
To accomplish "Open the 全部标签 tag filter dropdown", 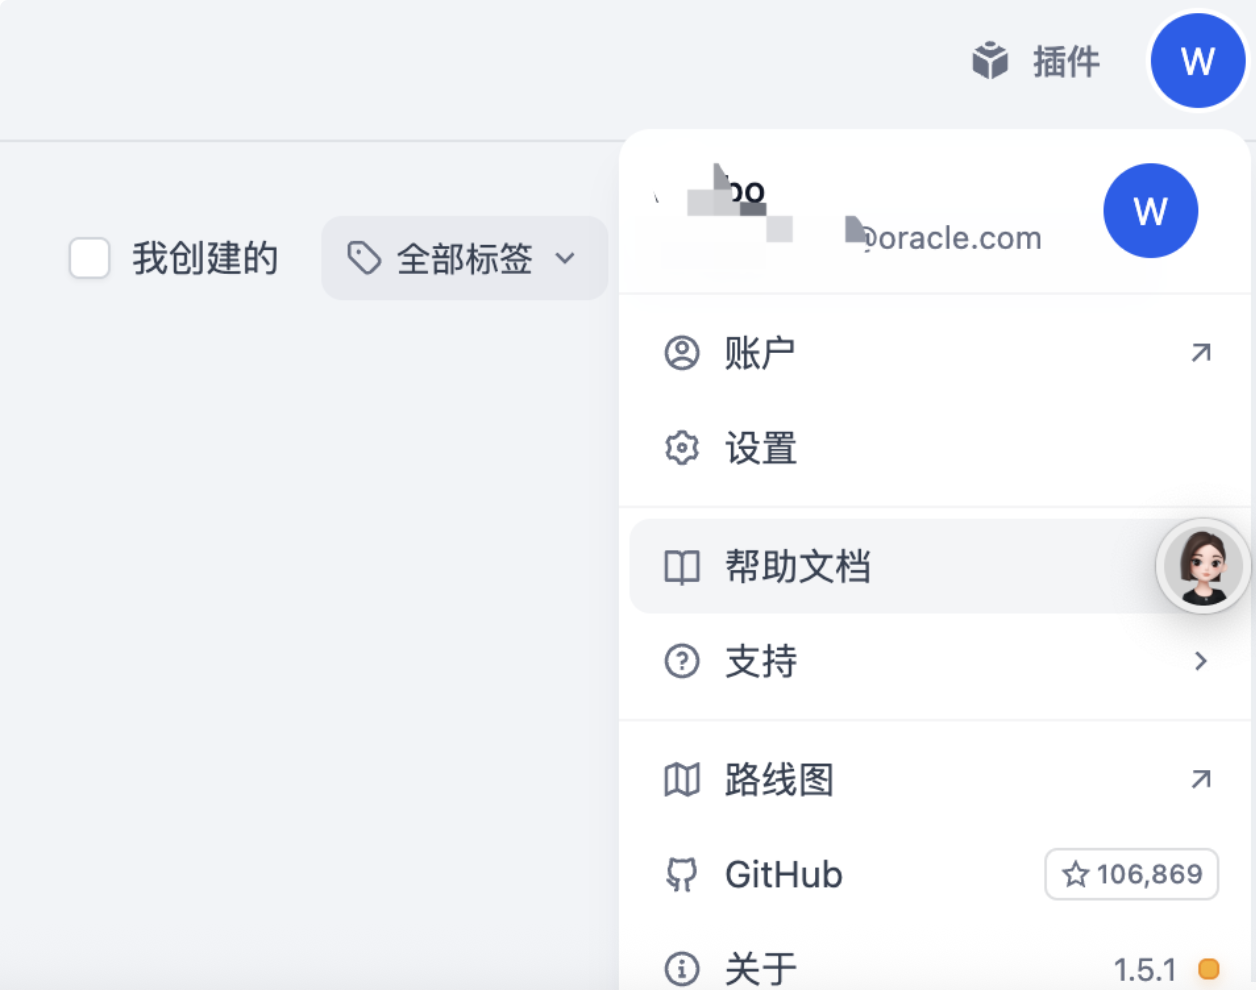I will pyautogui.click(x=463, y=257).
